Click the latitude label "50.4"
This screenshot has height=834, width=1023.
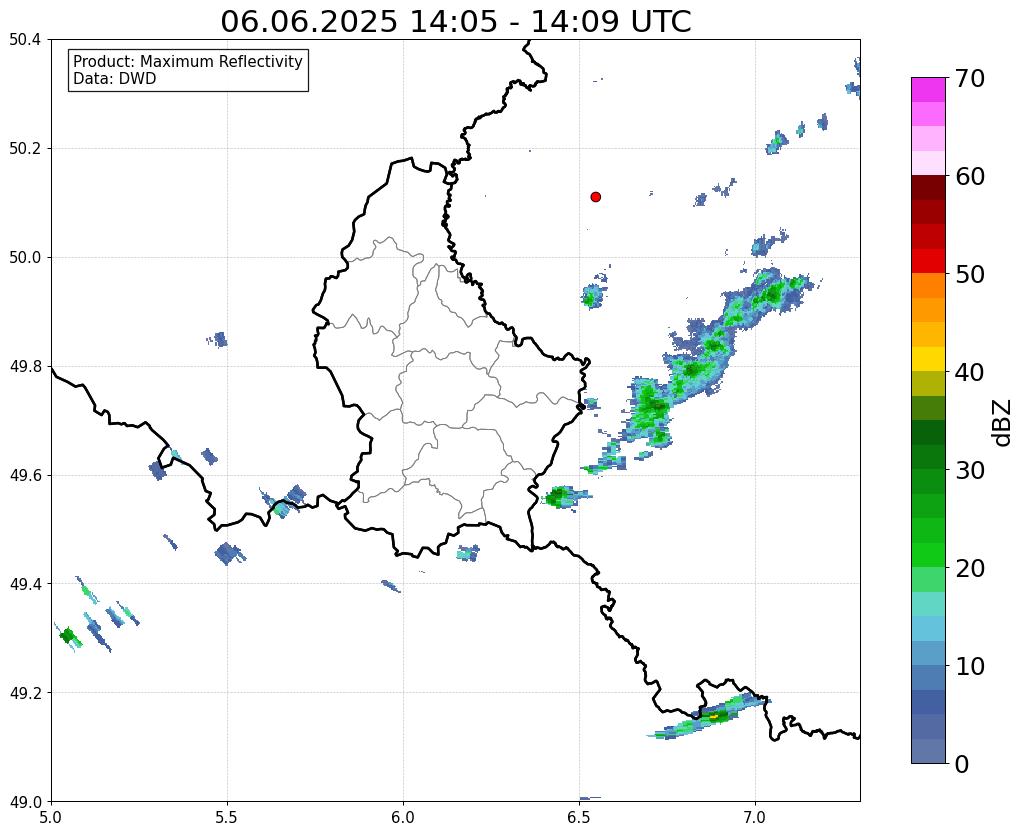point(25,40)
